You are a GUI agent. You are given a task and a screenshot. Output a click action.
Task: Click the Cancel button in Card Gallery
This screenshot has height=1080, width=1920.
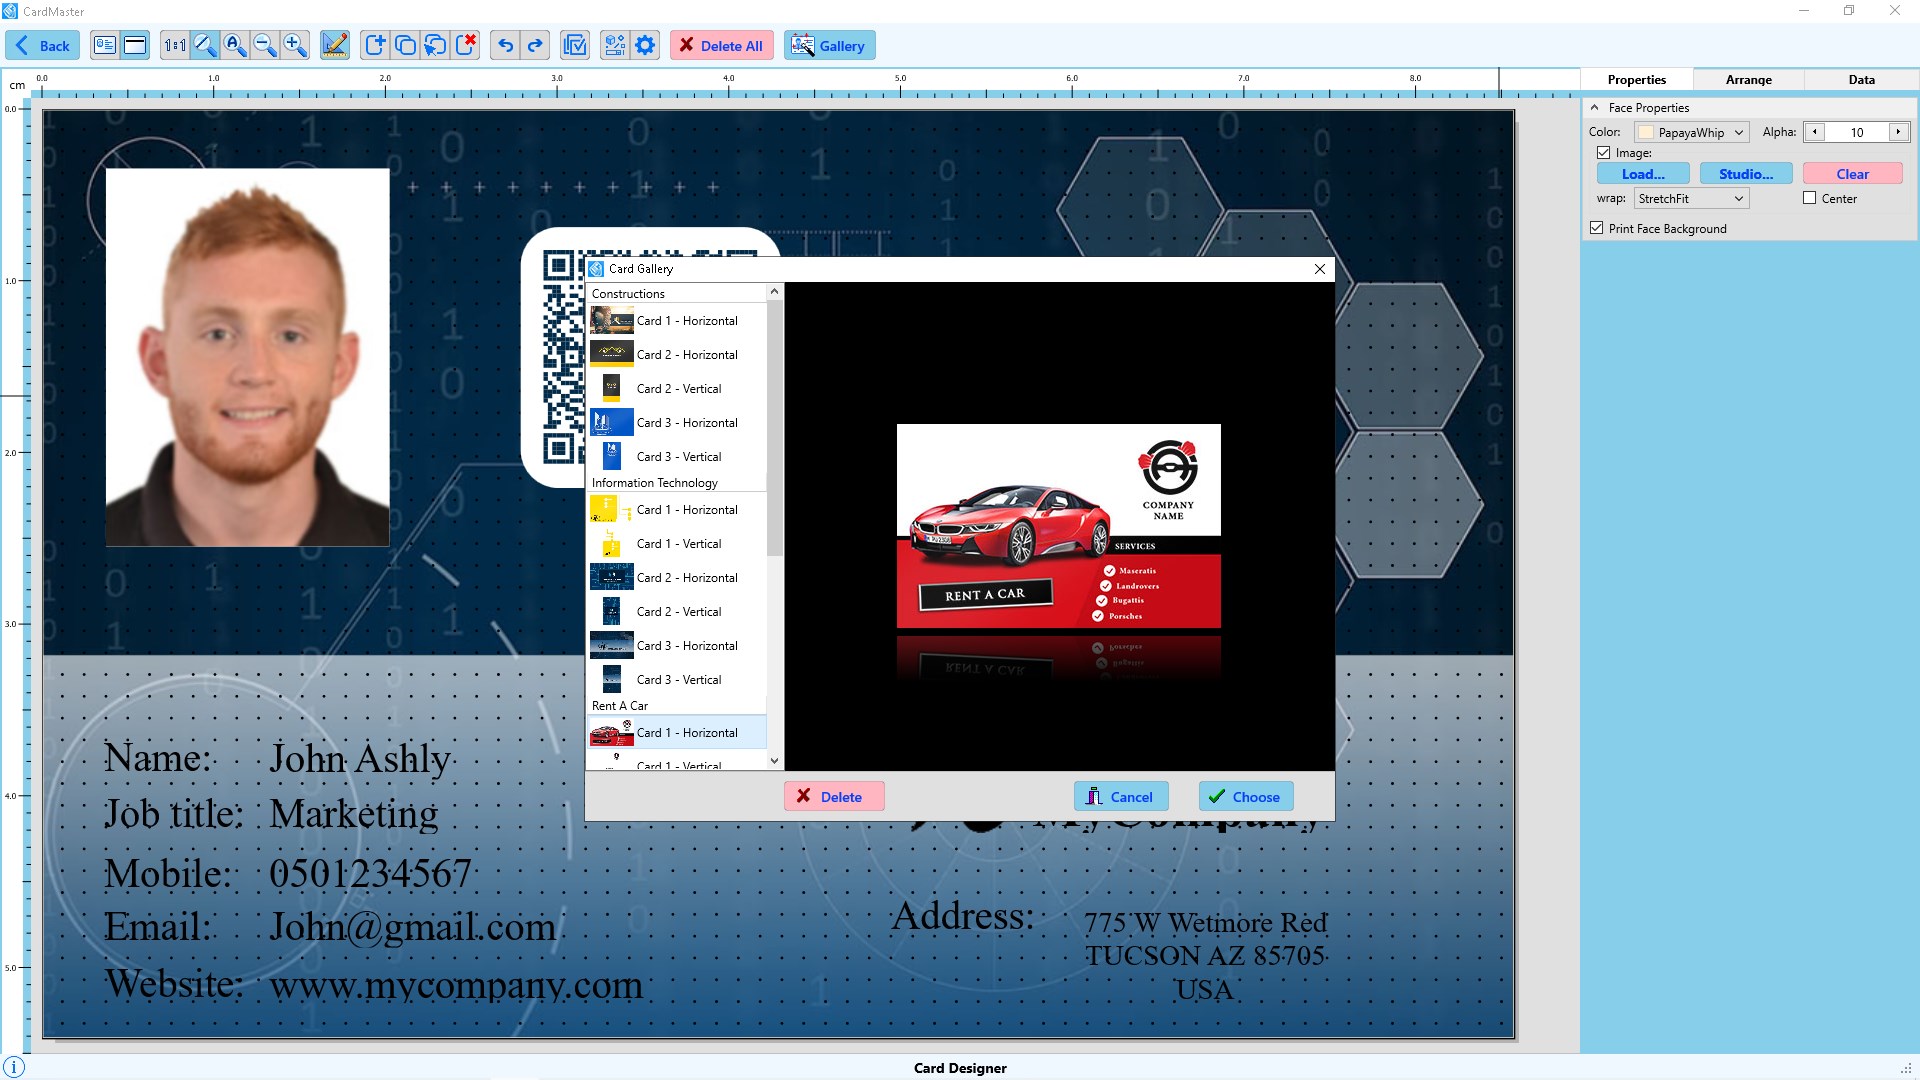point(1120,796)
